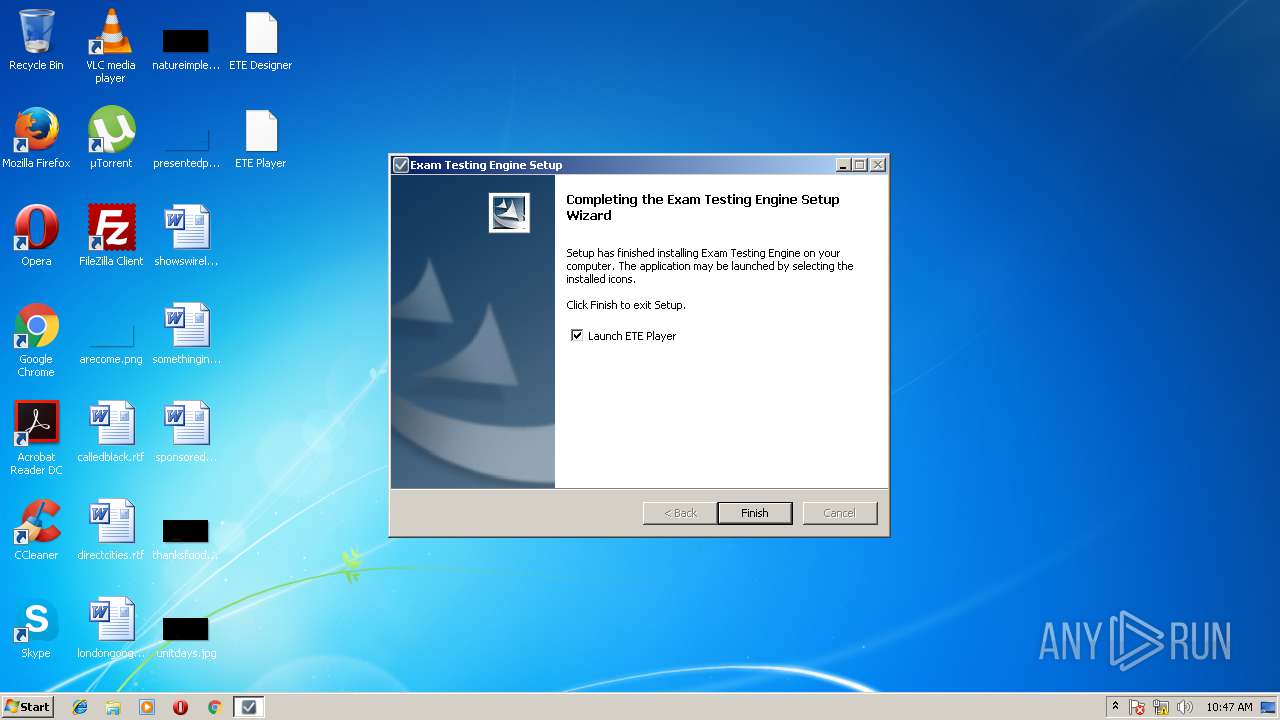Open Skype desktop shortcut
The height and width of the screenshot is (720, 1280).
[36, 628]
